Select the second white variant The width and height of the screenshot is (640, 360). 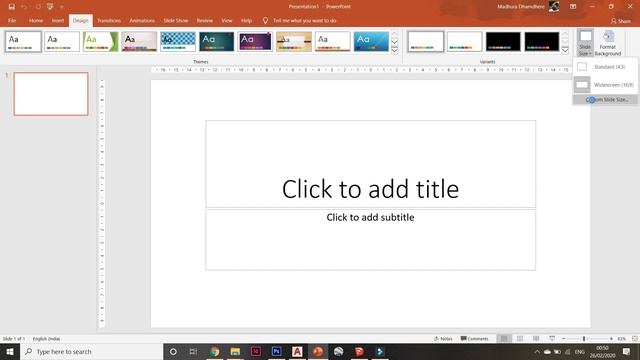[464, 42]
